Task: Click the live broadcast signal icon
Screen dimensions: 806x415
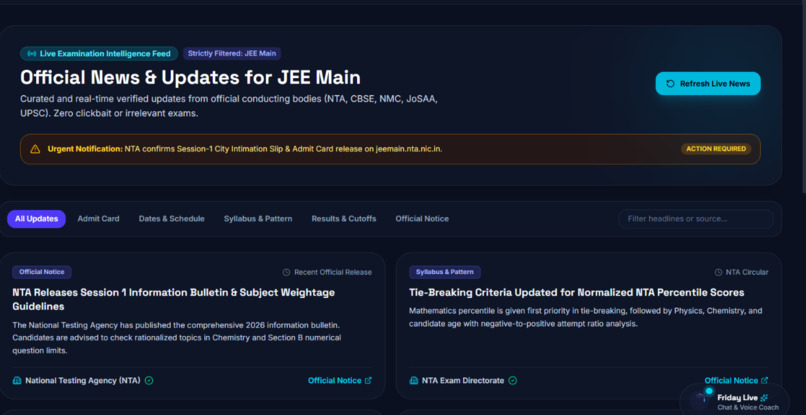Action: tap(32, 53)
